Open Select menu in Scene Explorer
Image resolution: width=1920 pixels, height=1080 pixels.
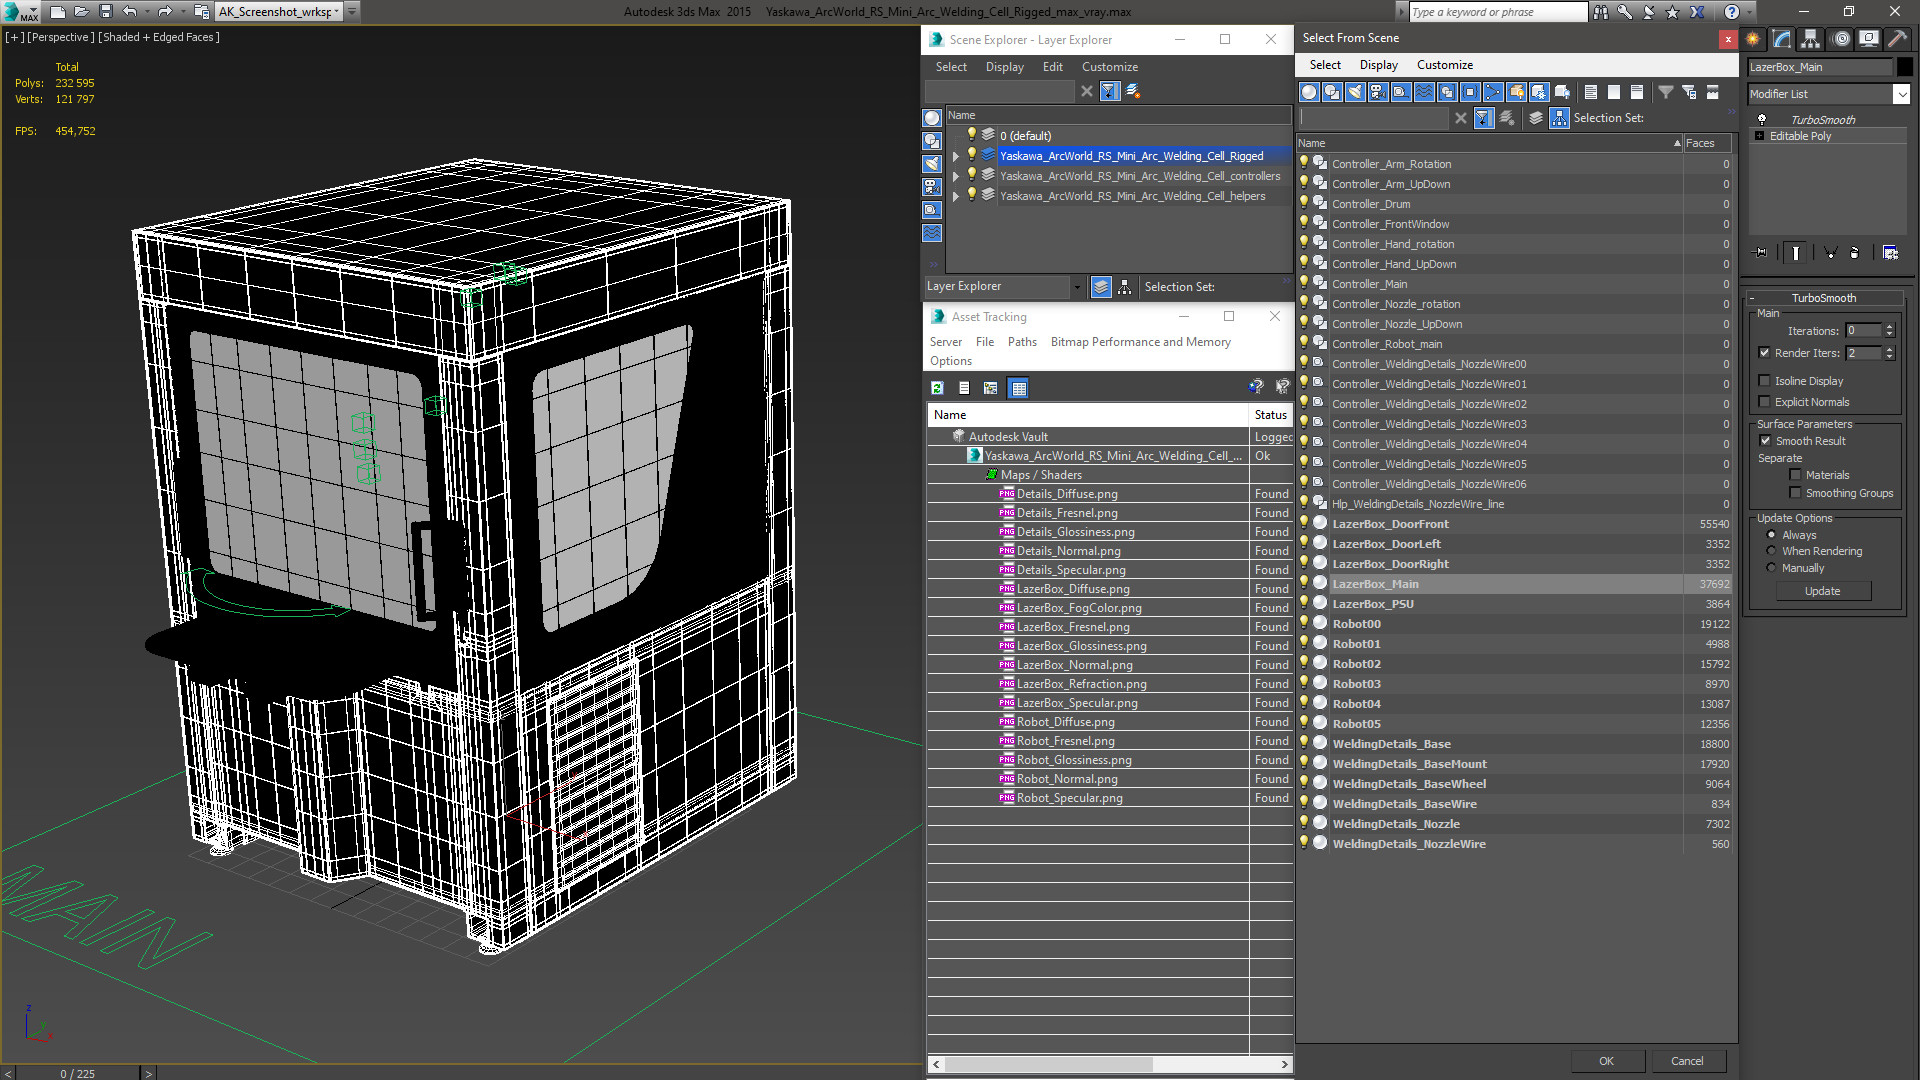pos(951,67)
